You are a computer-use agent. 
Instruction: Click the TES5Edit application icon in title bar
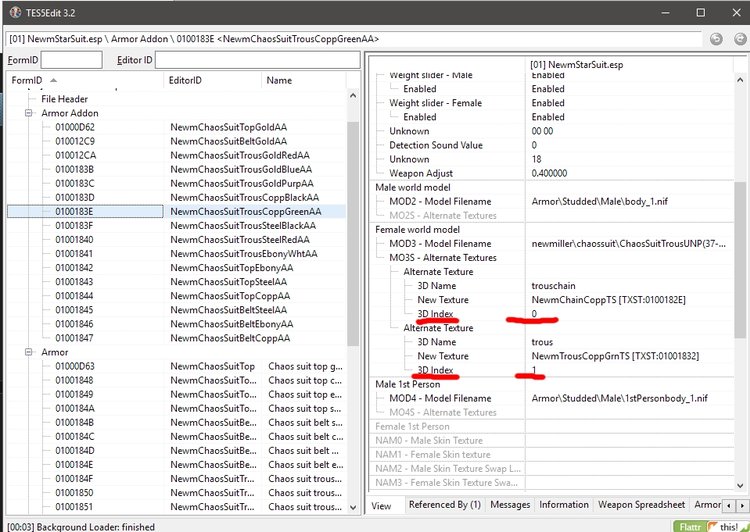click(x=15, y=12)
